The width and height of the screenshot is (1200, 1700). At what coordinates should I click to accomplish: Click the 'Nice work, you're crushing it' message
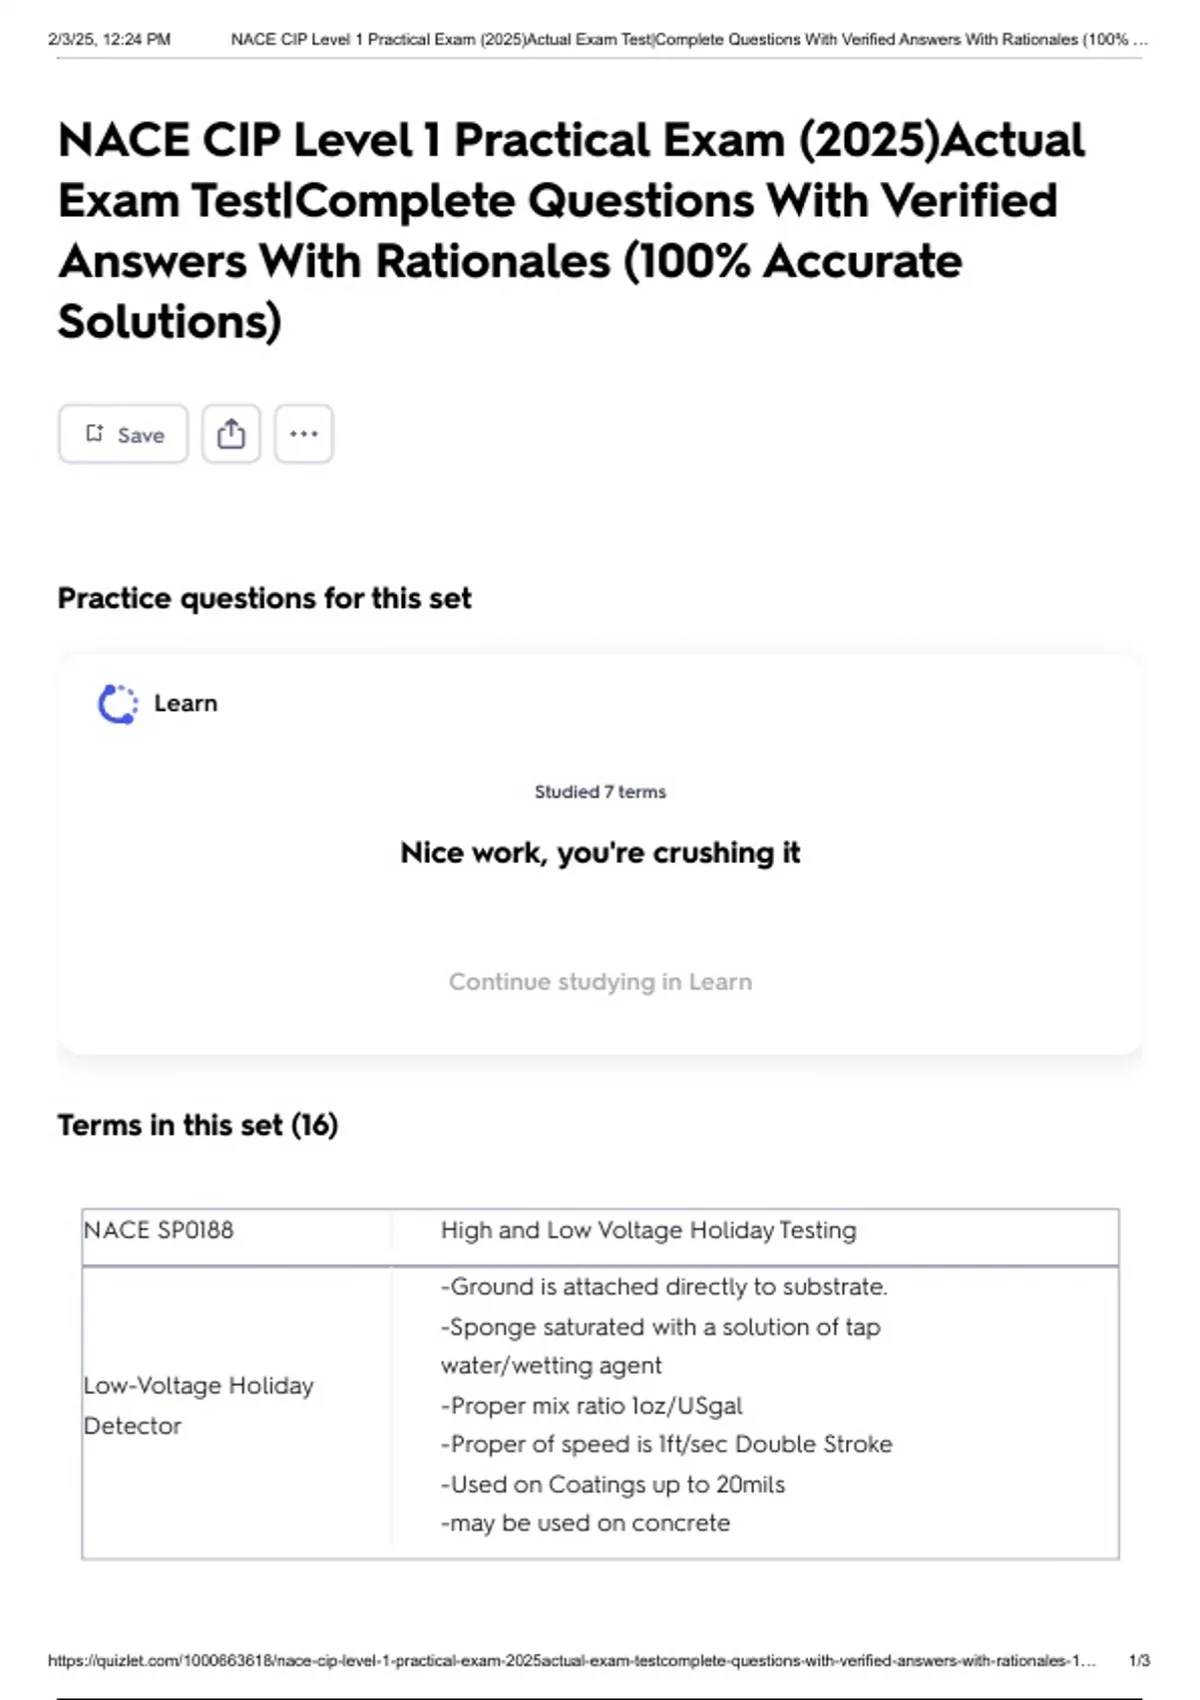600,853
